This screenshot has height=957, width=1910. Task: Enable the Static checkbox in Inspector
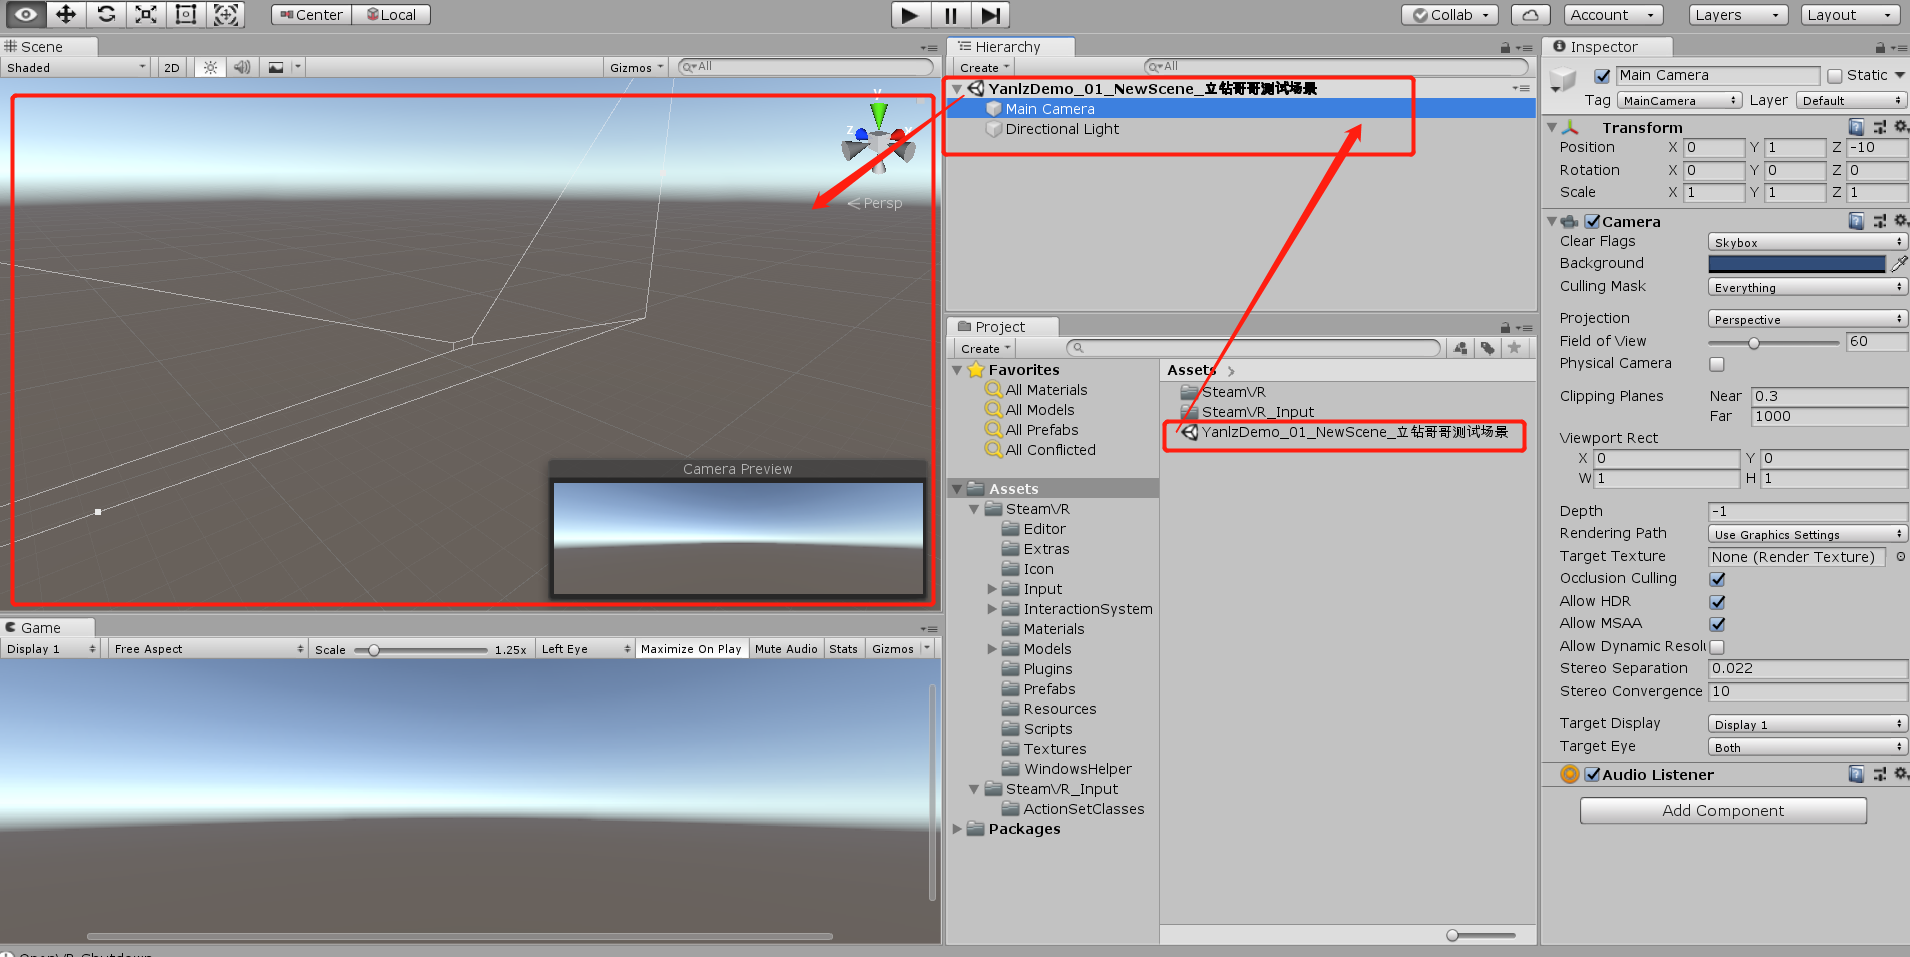(x=1836, y=75)
